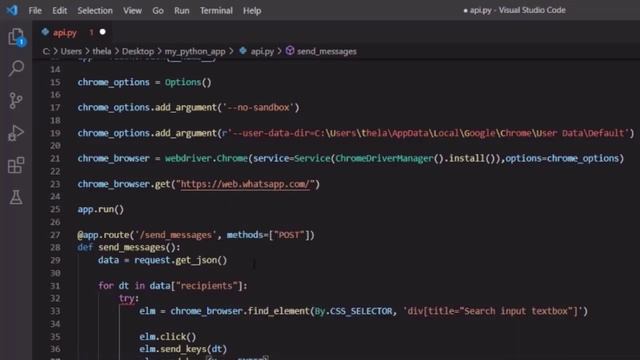Open the Go menu

point(158,11)
